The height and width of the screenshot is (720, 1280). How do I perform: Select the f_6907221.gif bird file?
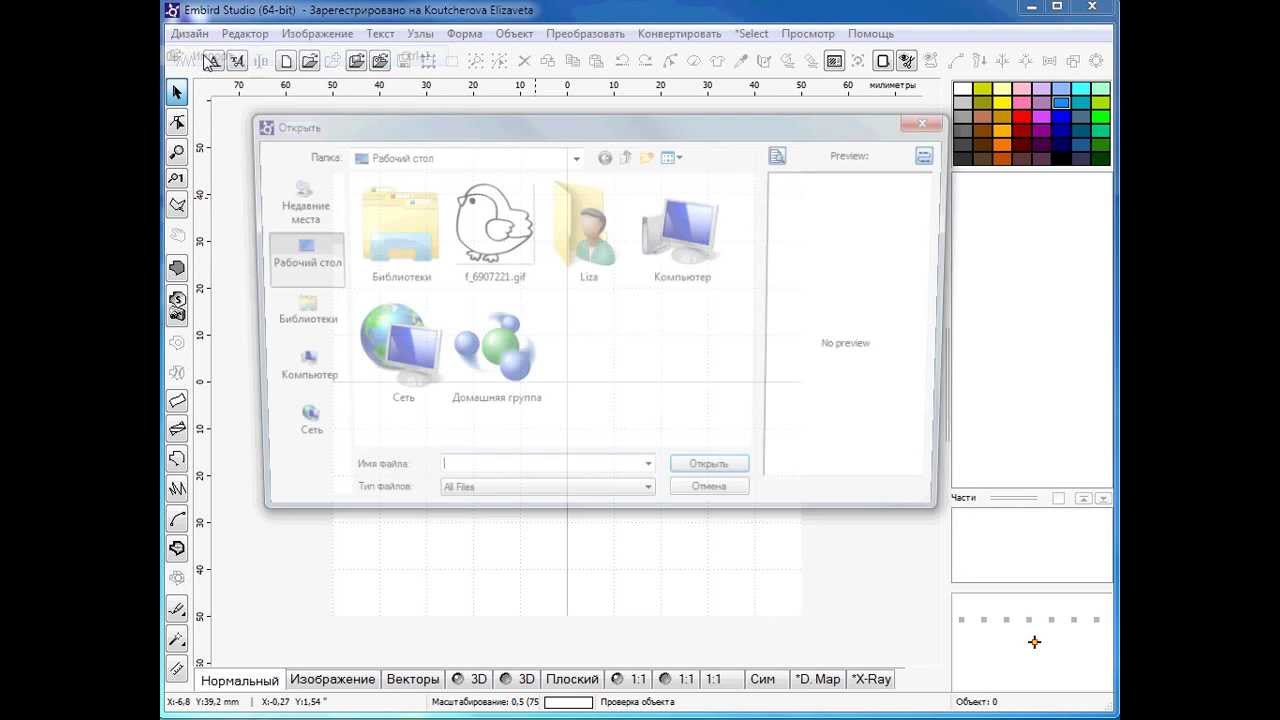point(495,233)
